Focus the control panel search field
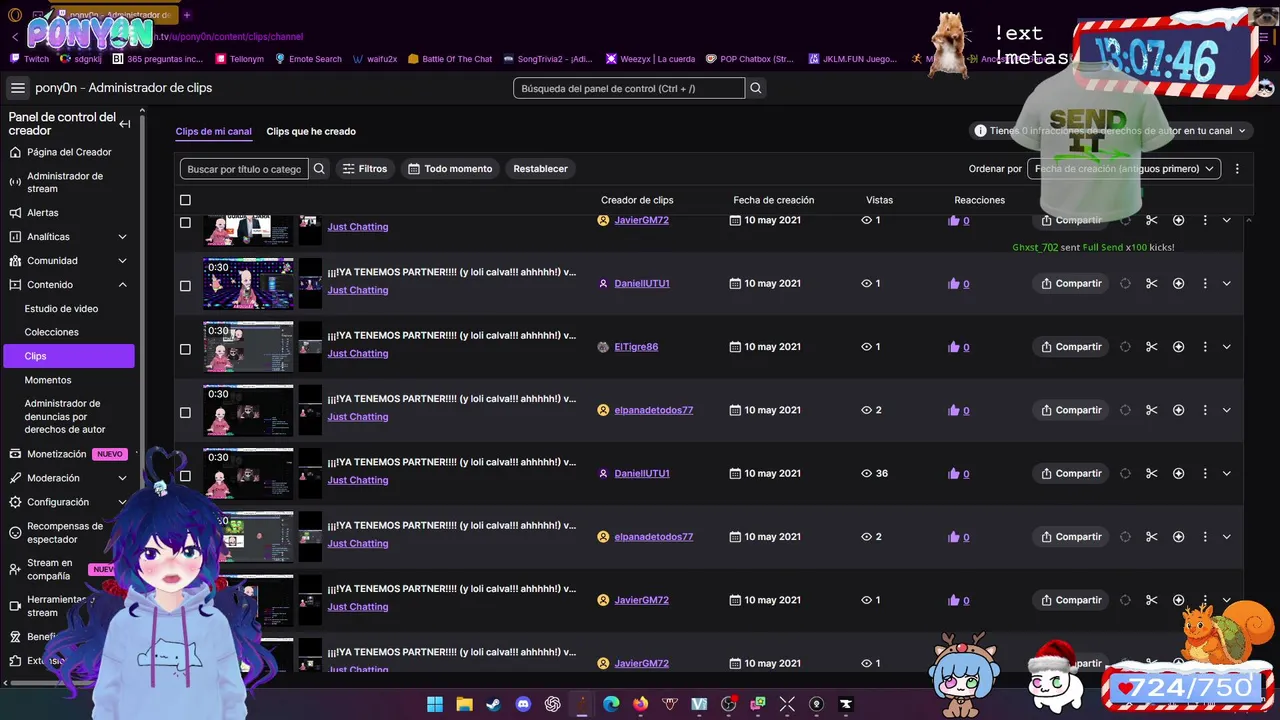 coord(629,88)
